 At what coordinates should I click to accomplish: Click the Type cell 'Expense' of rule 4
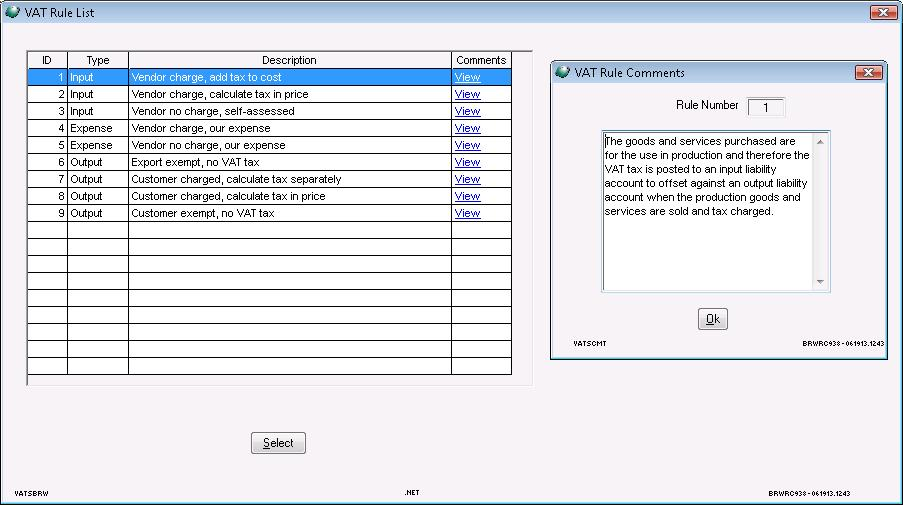(x=98, y=128)
